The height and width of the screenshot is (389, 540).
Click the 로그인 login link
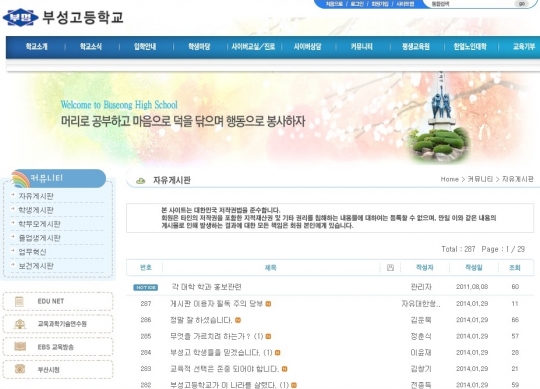click(357, 4)
